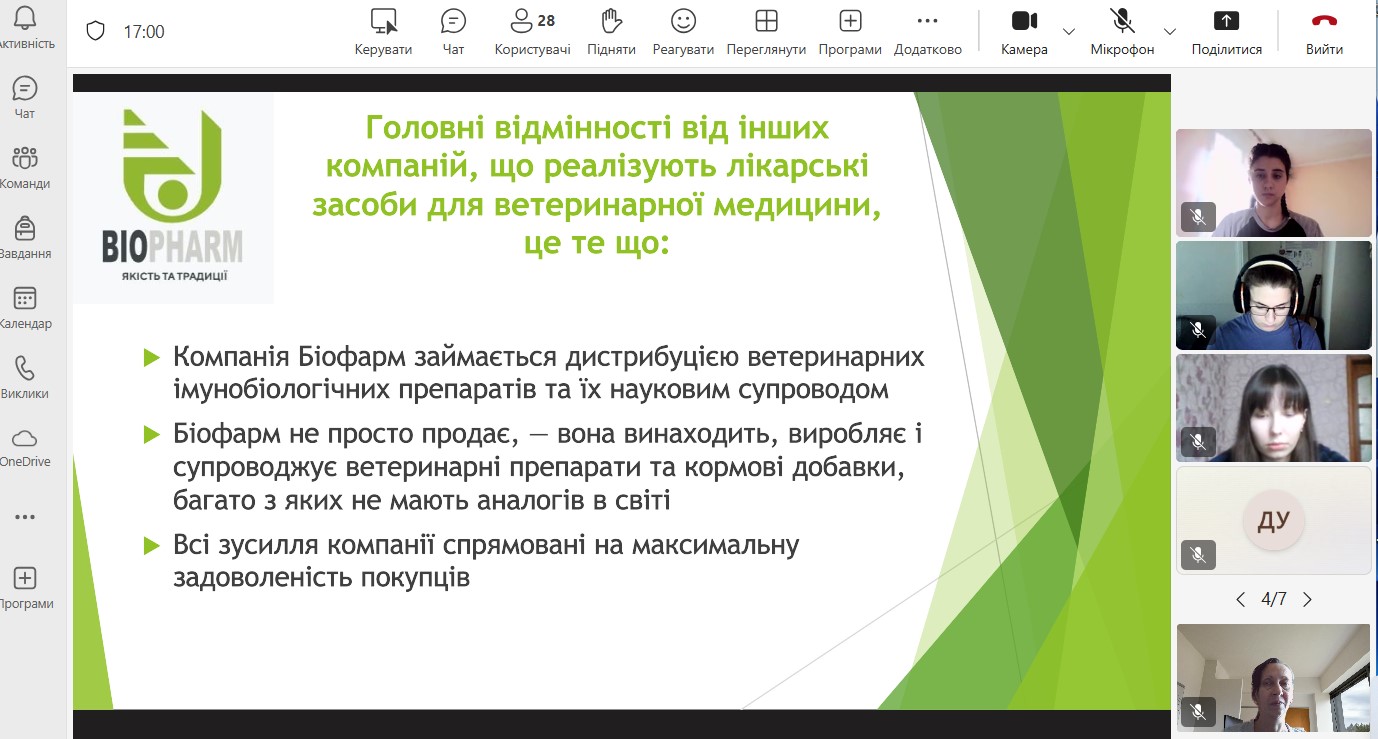Open the Переглянути view options
The image size is (1378, 739).
766,31
